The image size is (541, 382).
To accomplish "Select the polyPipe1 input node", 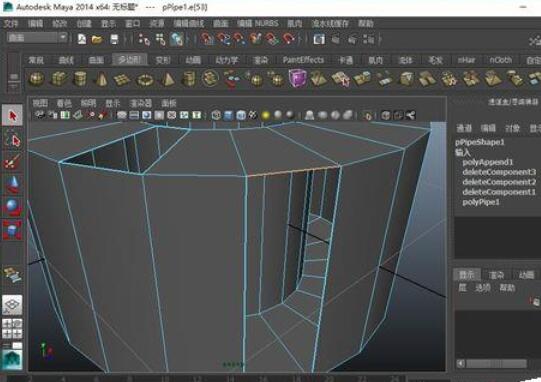I will 481,202.
